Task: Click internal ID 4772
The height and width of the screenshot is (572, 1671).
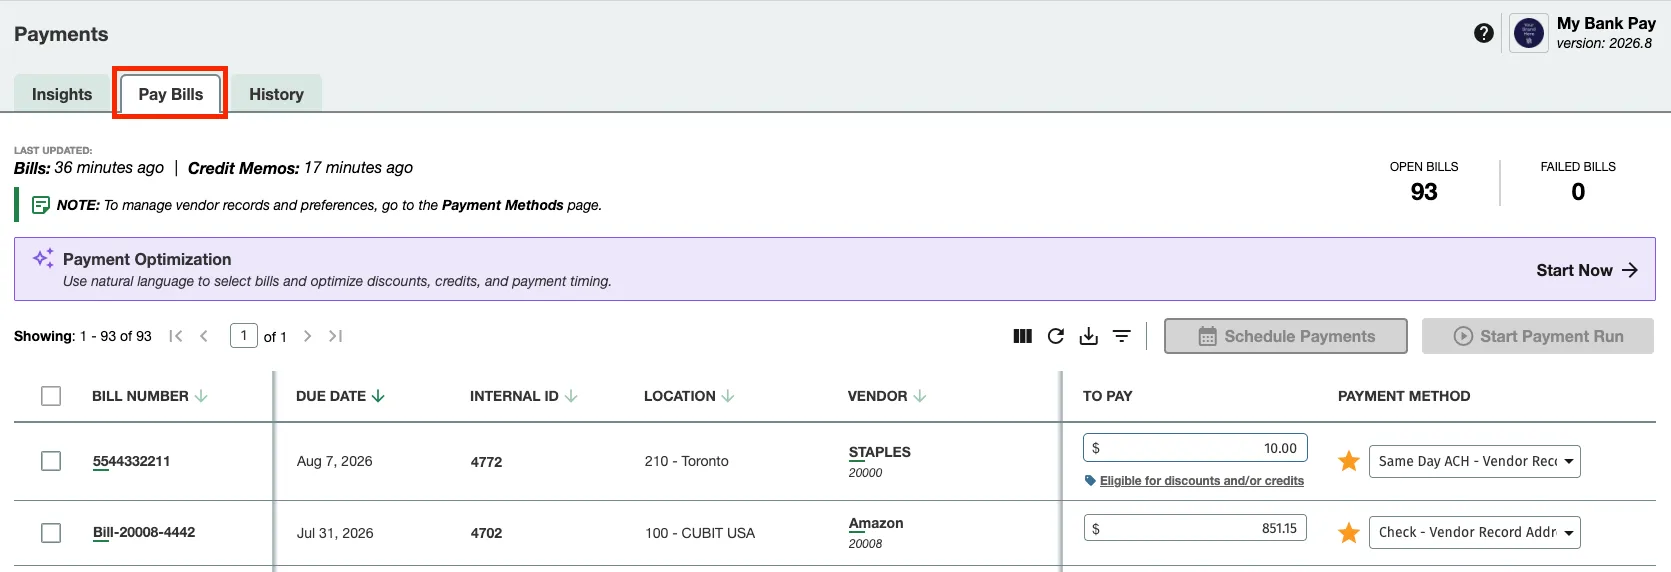Action: pos(486,462)
